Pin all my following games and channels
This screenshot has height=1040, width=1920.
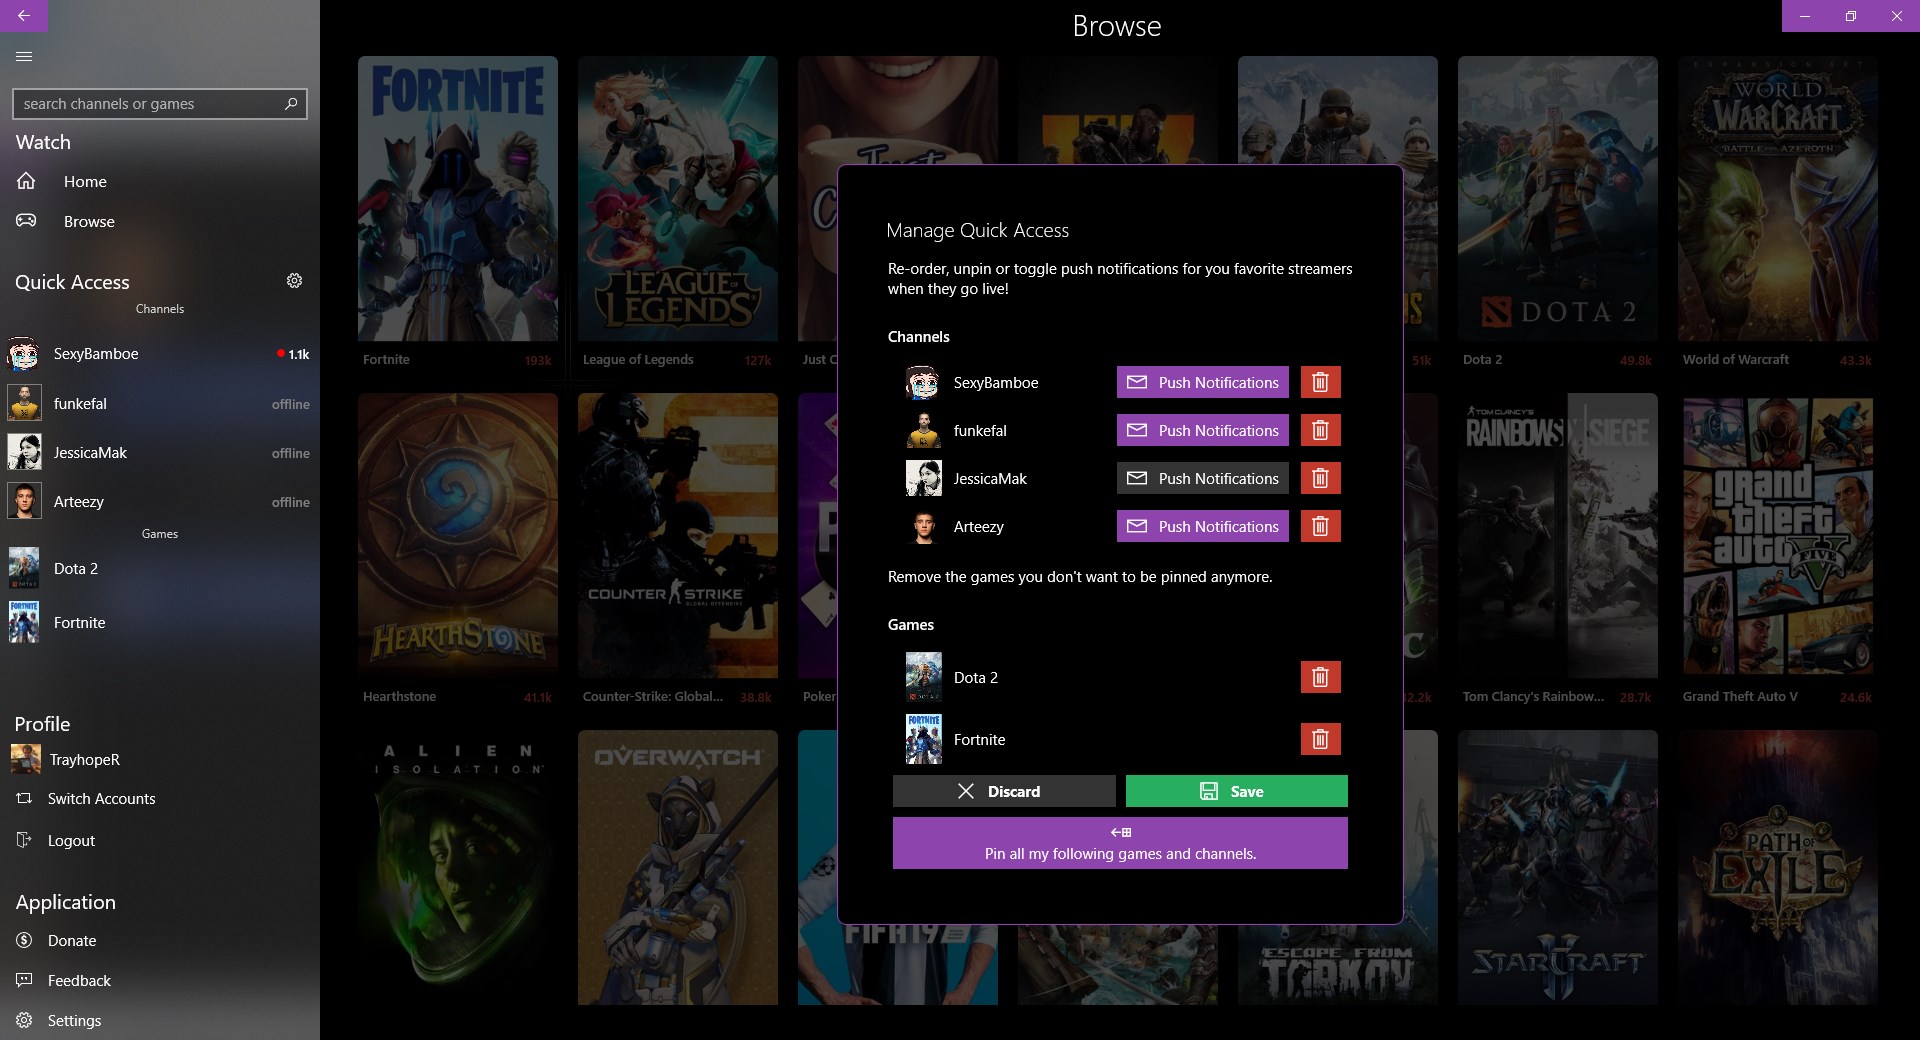1120,843
